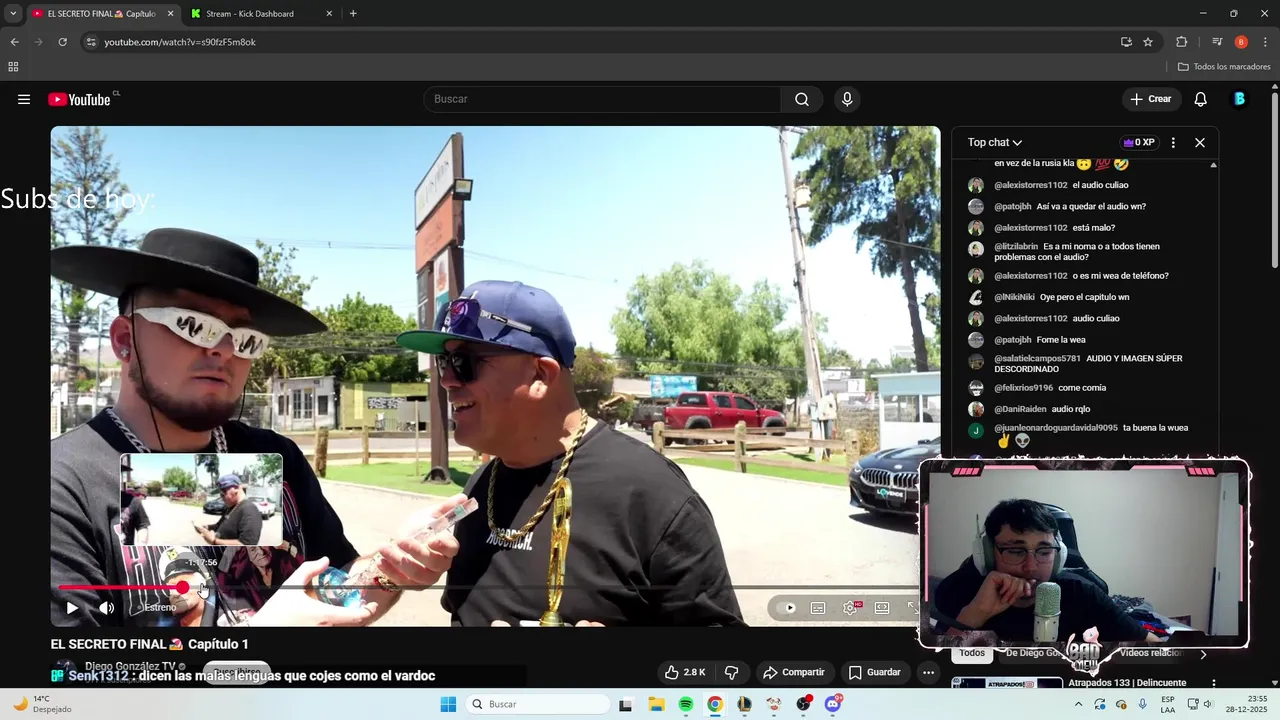
Task: Install app icon in address bar
Action: [x=1126, y=42]
